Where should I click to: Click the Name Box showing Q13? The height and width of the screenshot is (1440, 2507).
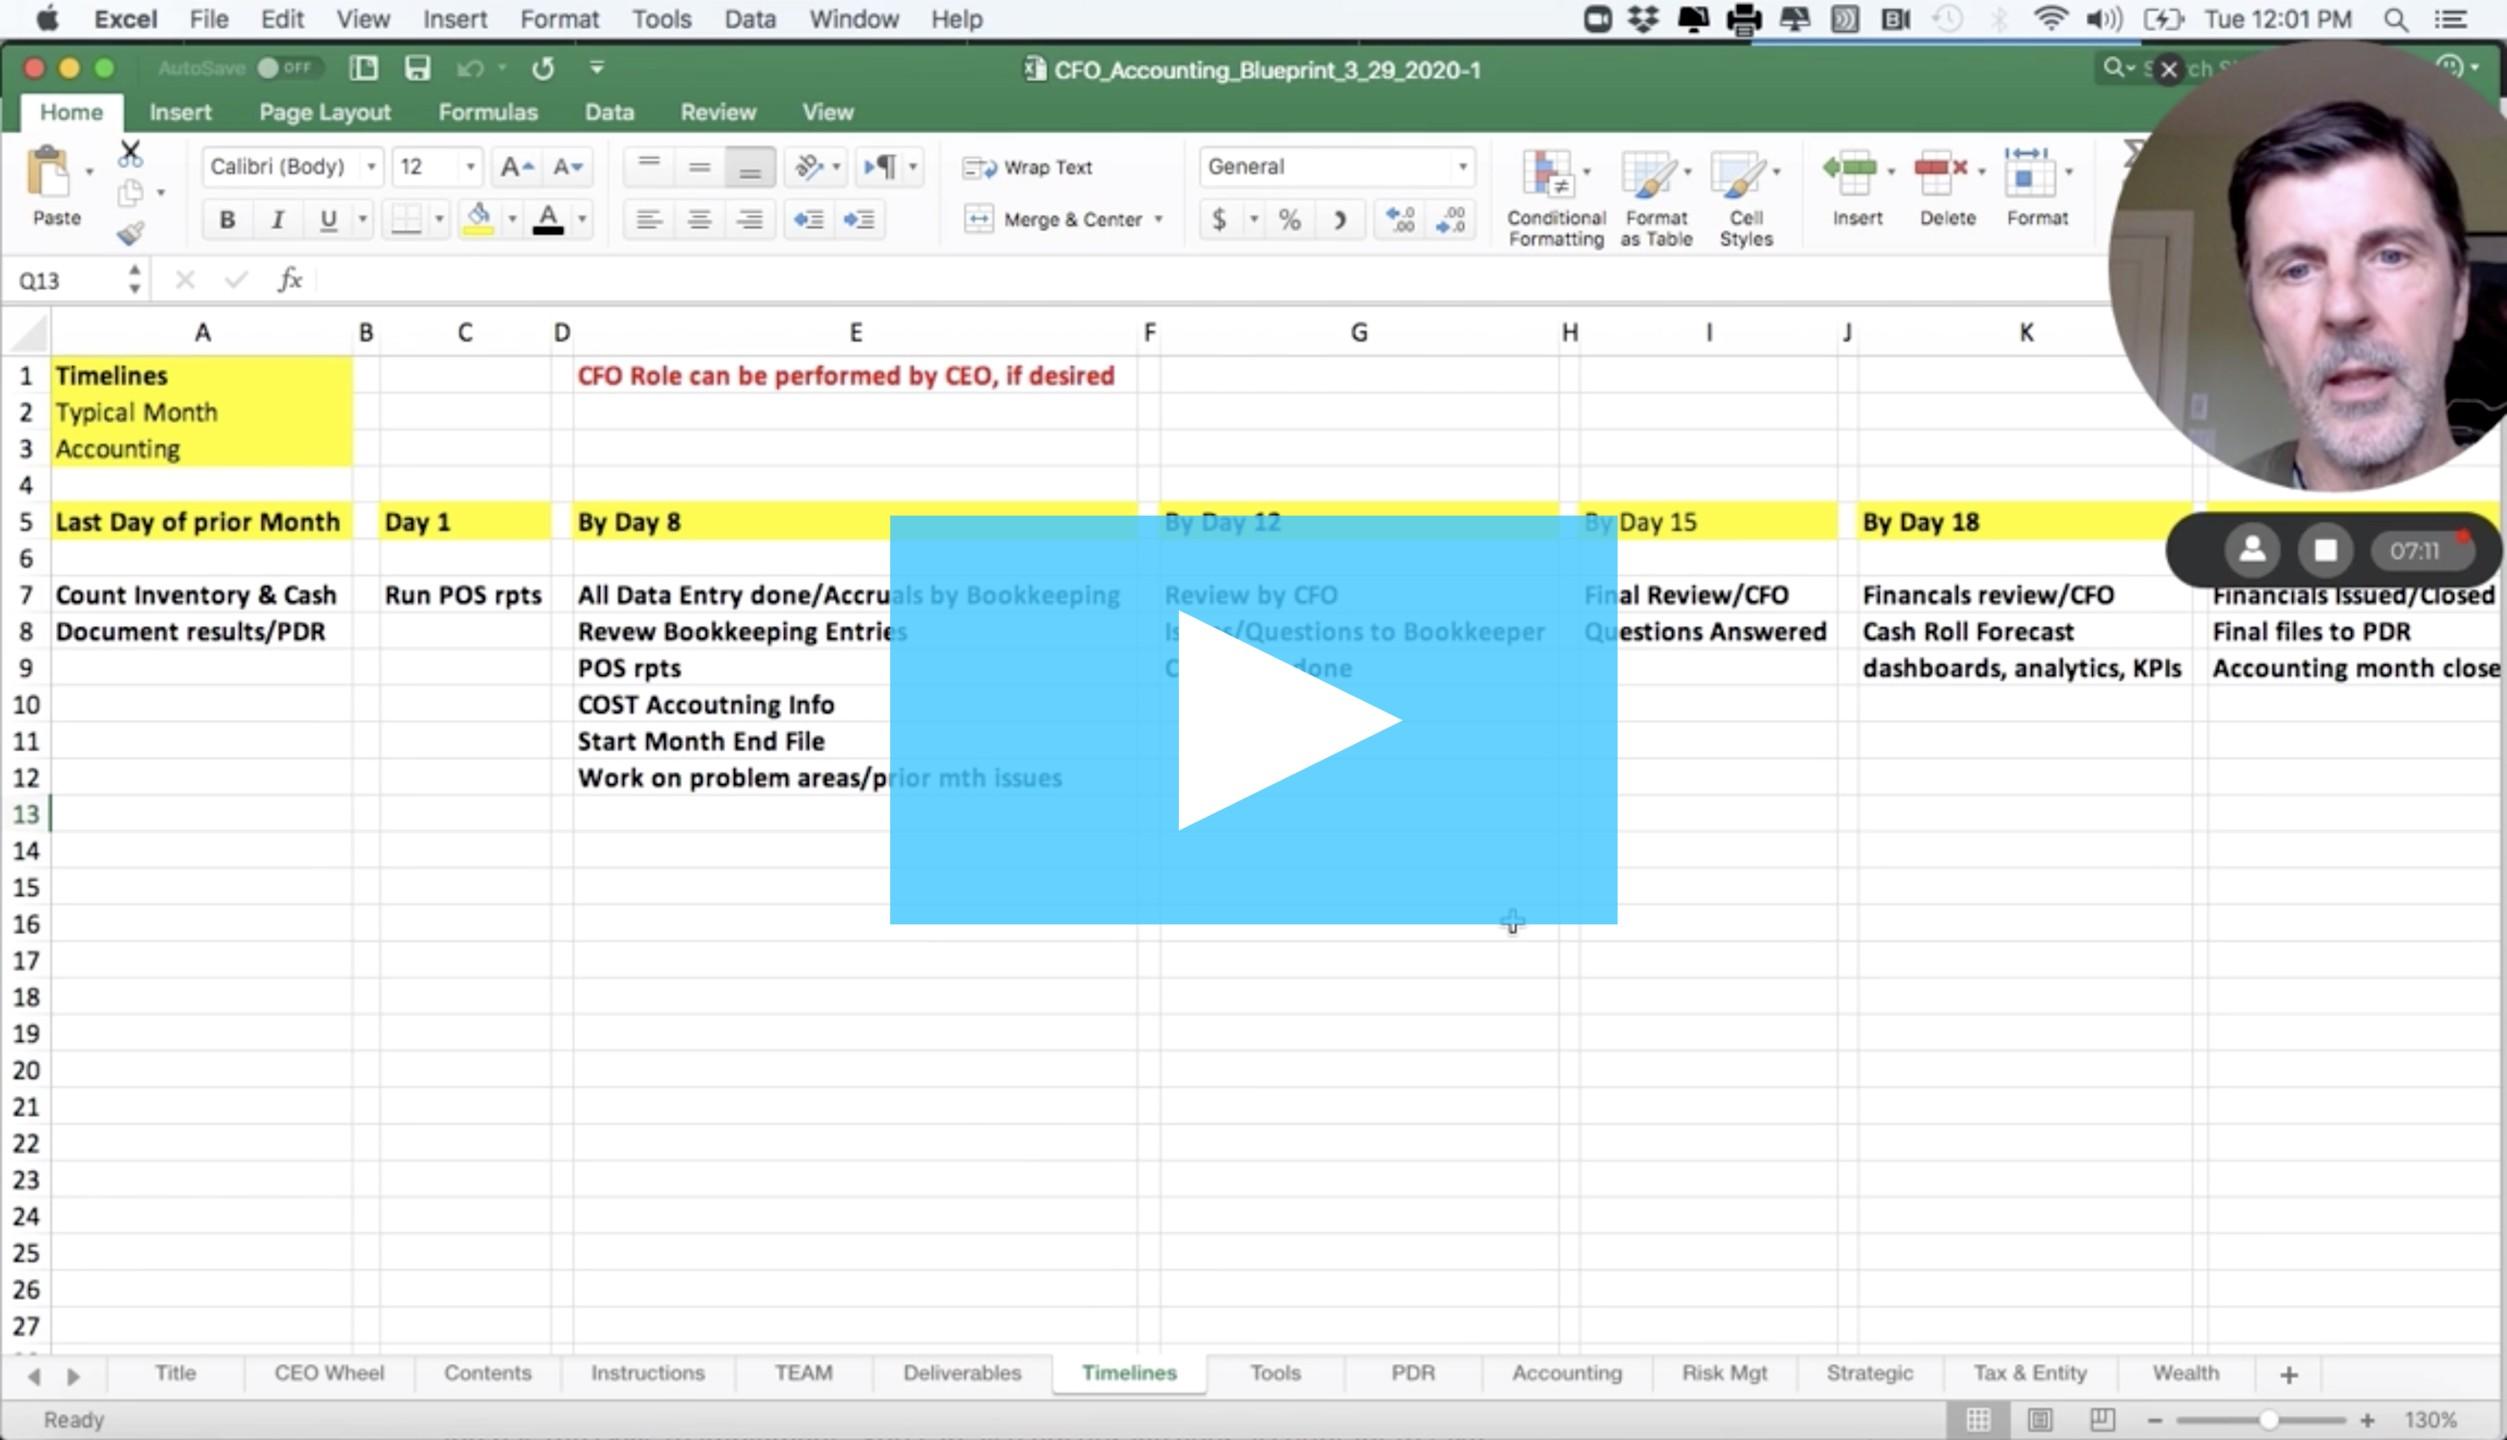click(x=62, y=280)
